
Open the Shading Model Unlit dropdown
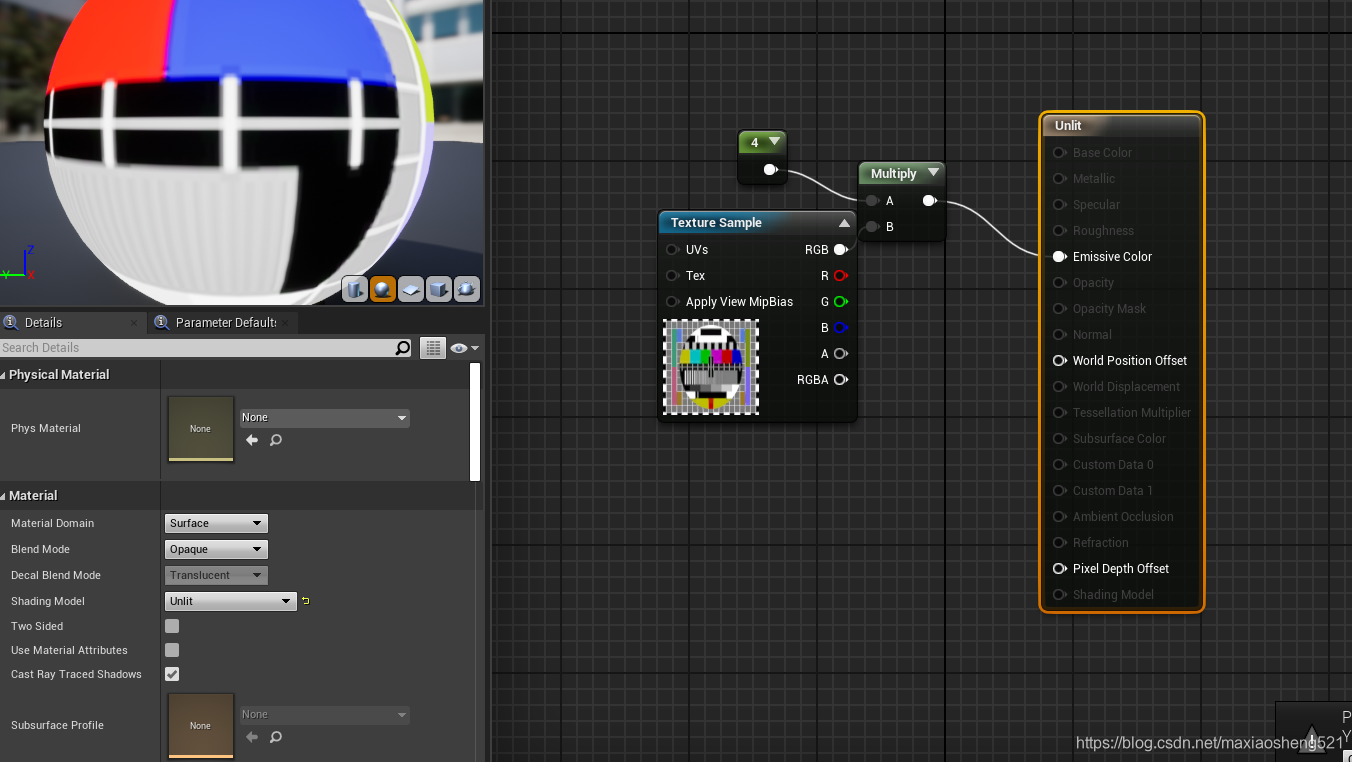pos(230,601)
